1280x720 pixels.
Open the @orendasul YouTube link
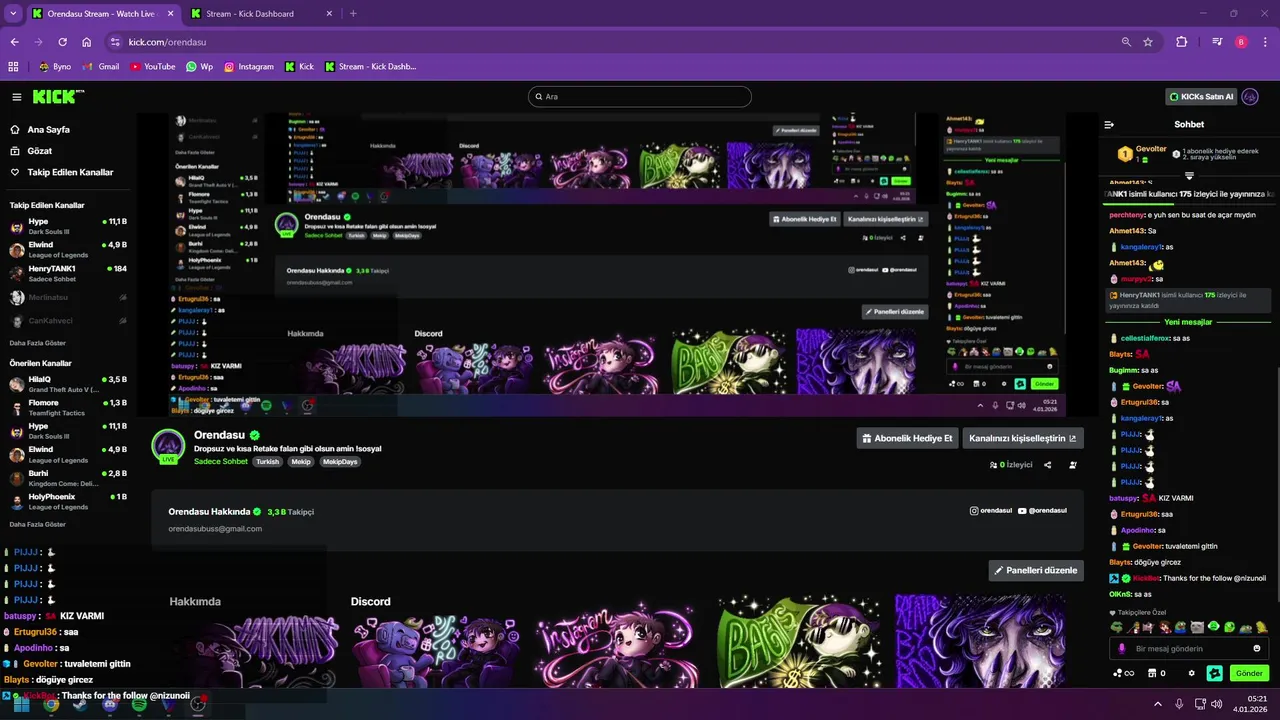[1042, 510]
